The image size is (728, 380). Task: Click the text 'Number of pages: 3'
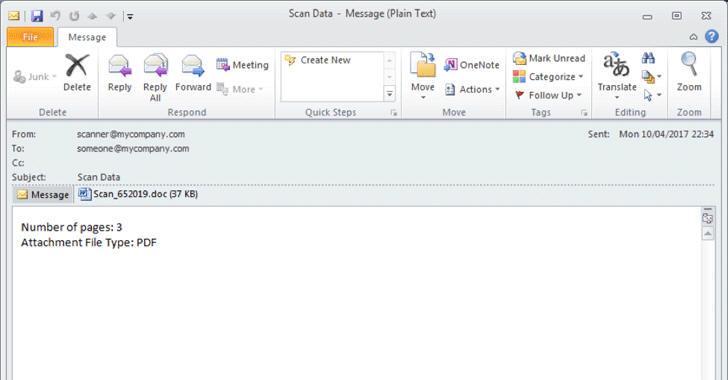72,227
